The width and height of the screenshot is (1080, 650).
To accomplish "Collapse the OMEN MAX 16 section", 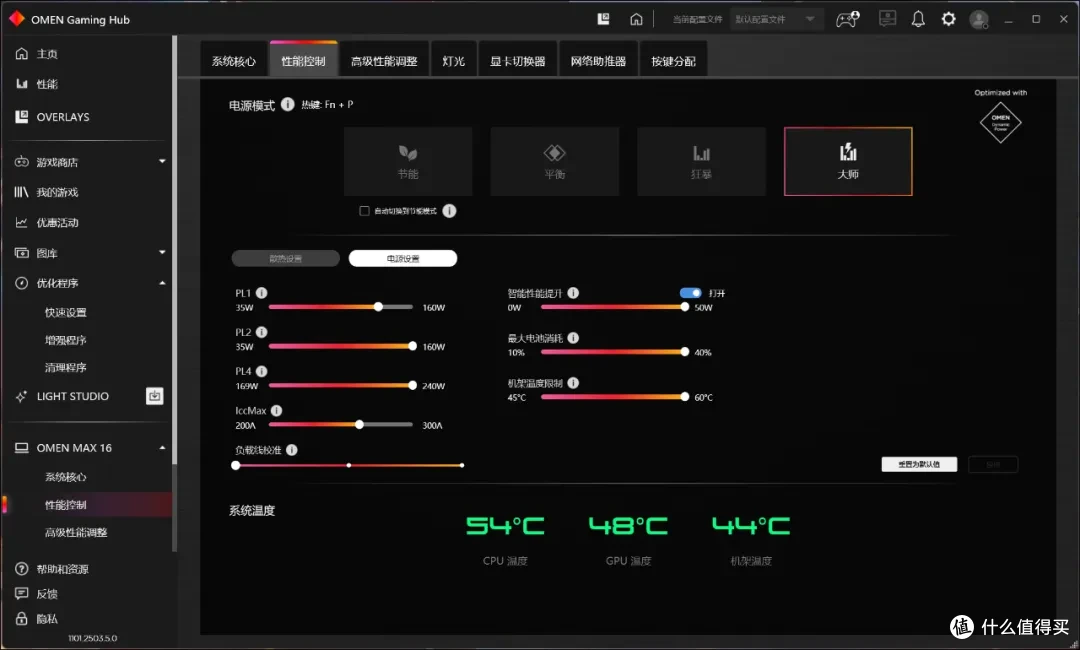I will point(163,448).
